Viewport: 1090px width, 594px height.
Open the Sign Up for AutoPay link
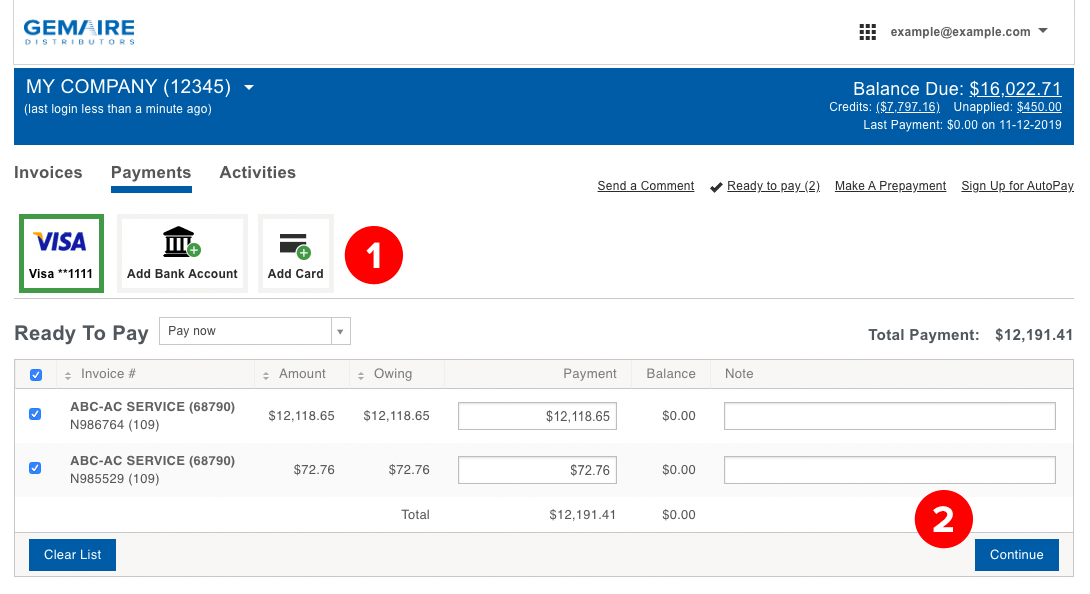[x=1017, y=186]
